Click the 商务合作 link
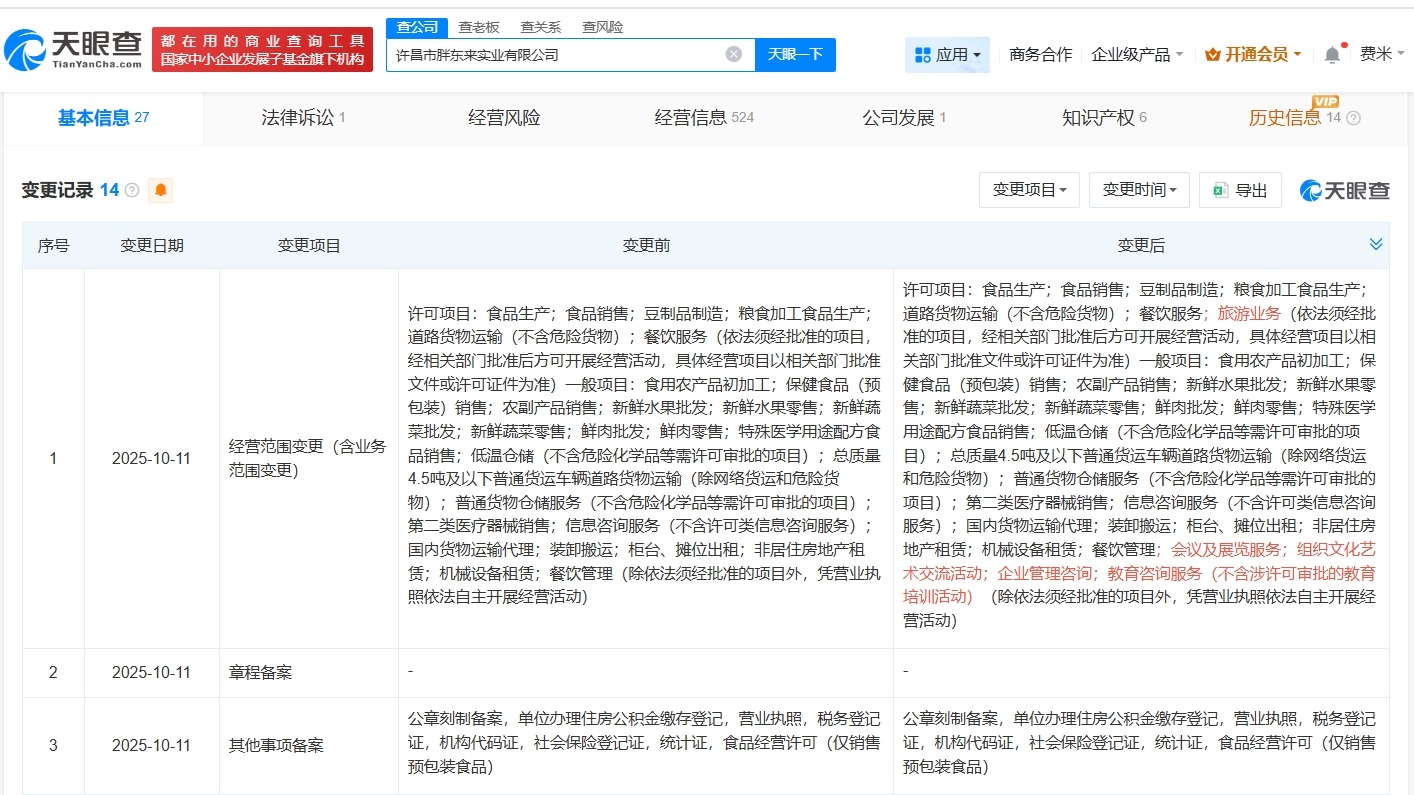1414x795 pixels. click(1040, 54)
